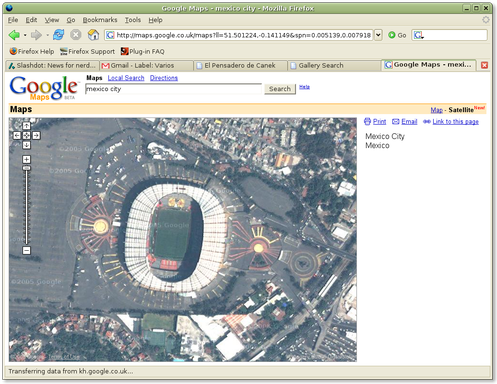Click the green Go button

click(397, 35)
